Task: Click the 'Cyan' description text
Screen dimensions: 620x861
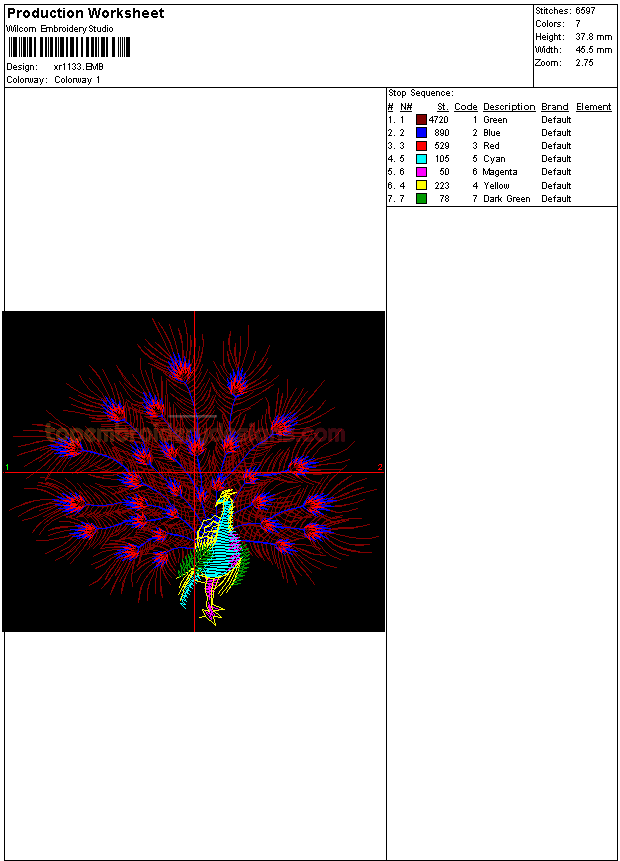Action: pos(494,159)
